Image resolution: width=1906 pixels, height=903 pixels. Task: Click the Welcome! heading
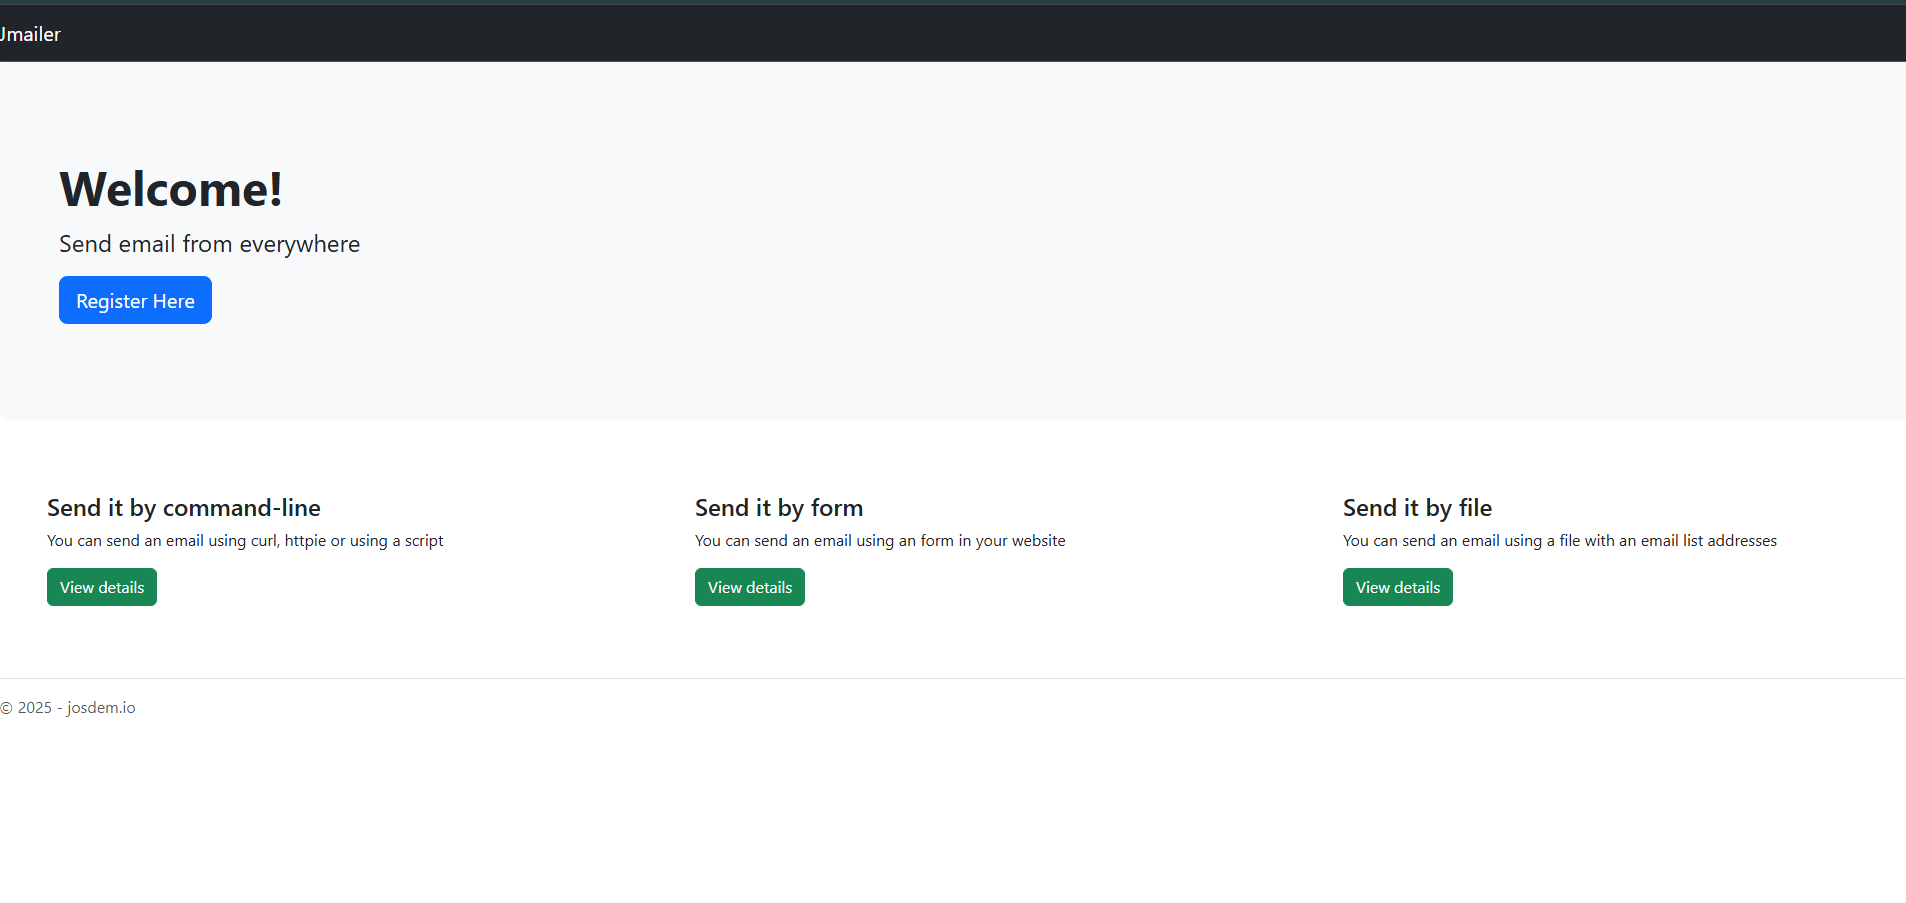pos(170,188)
